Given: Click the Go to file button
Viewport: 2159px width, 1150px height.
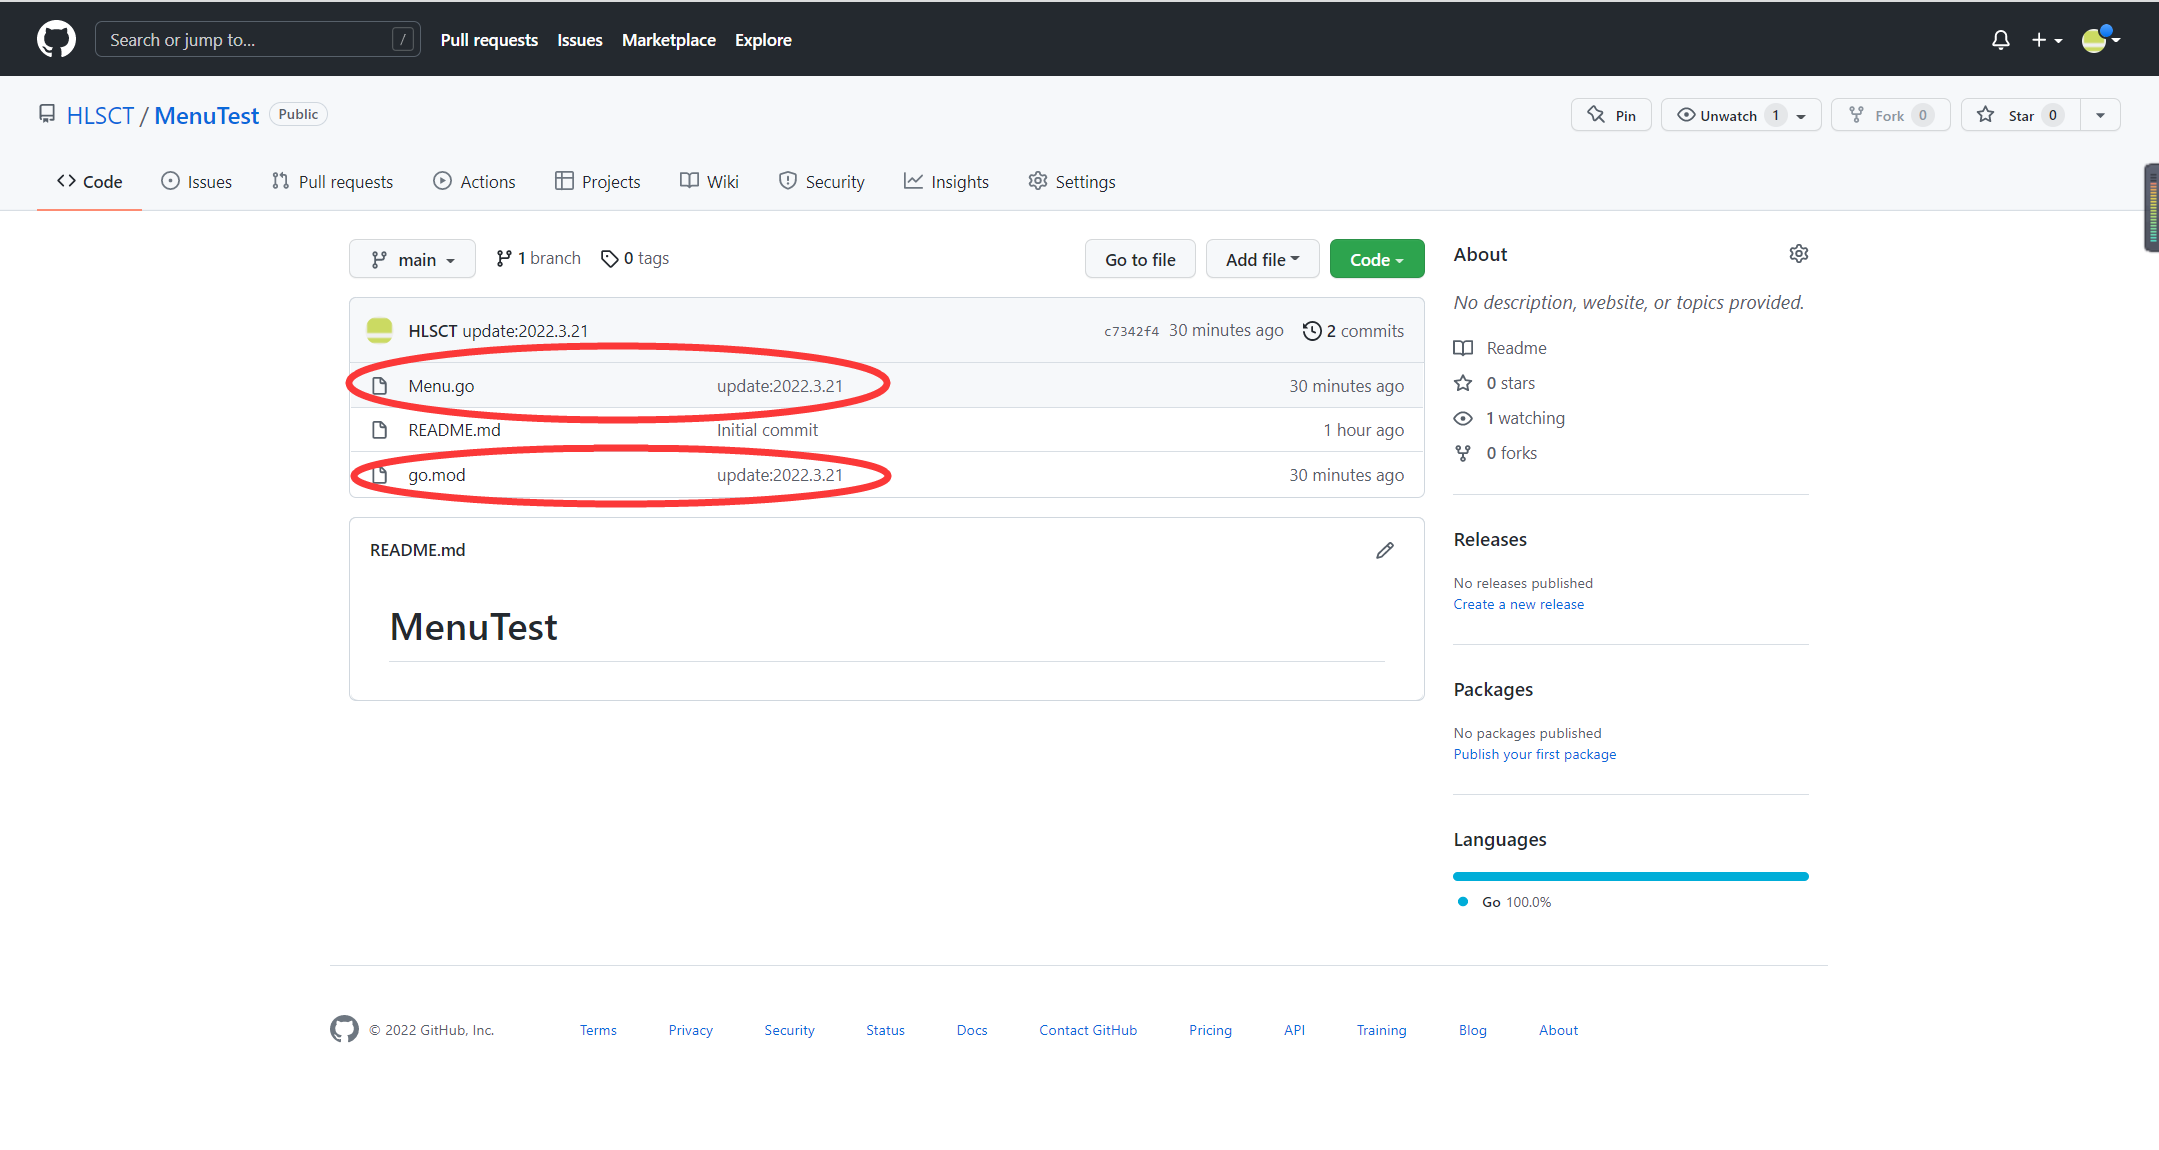Looking at the screenshot, I should pos(1140,259).
